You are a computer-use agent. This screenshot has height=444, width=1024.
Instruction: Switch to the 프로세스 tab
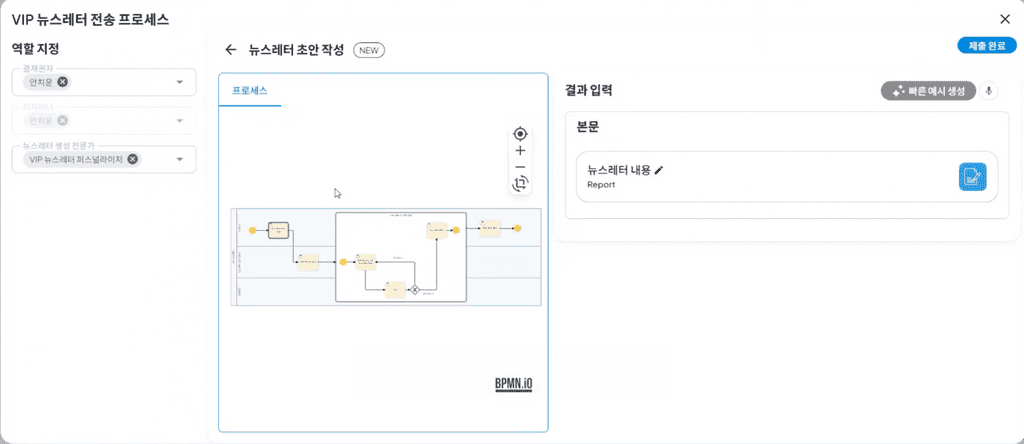(x=250, y=91)
